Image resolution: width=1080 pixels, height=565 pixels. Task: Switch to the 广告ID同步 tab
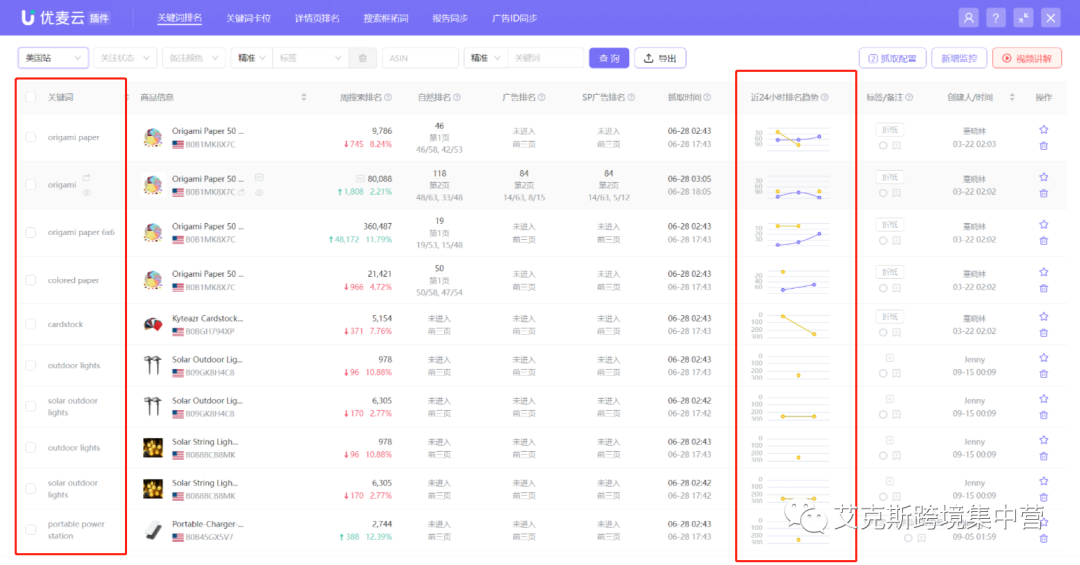(x=515, y=18)
